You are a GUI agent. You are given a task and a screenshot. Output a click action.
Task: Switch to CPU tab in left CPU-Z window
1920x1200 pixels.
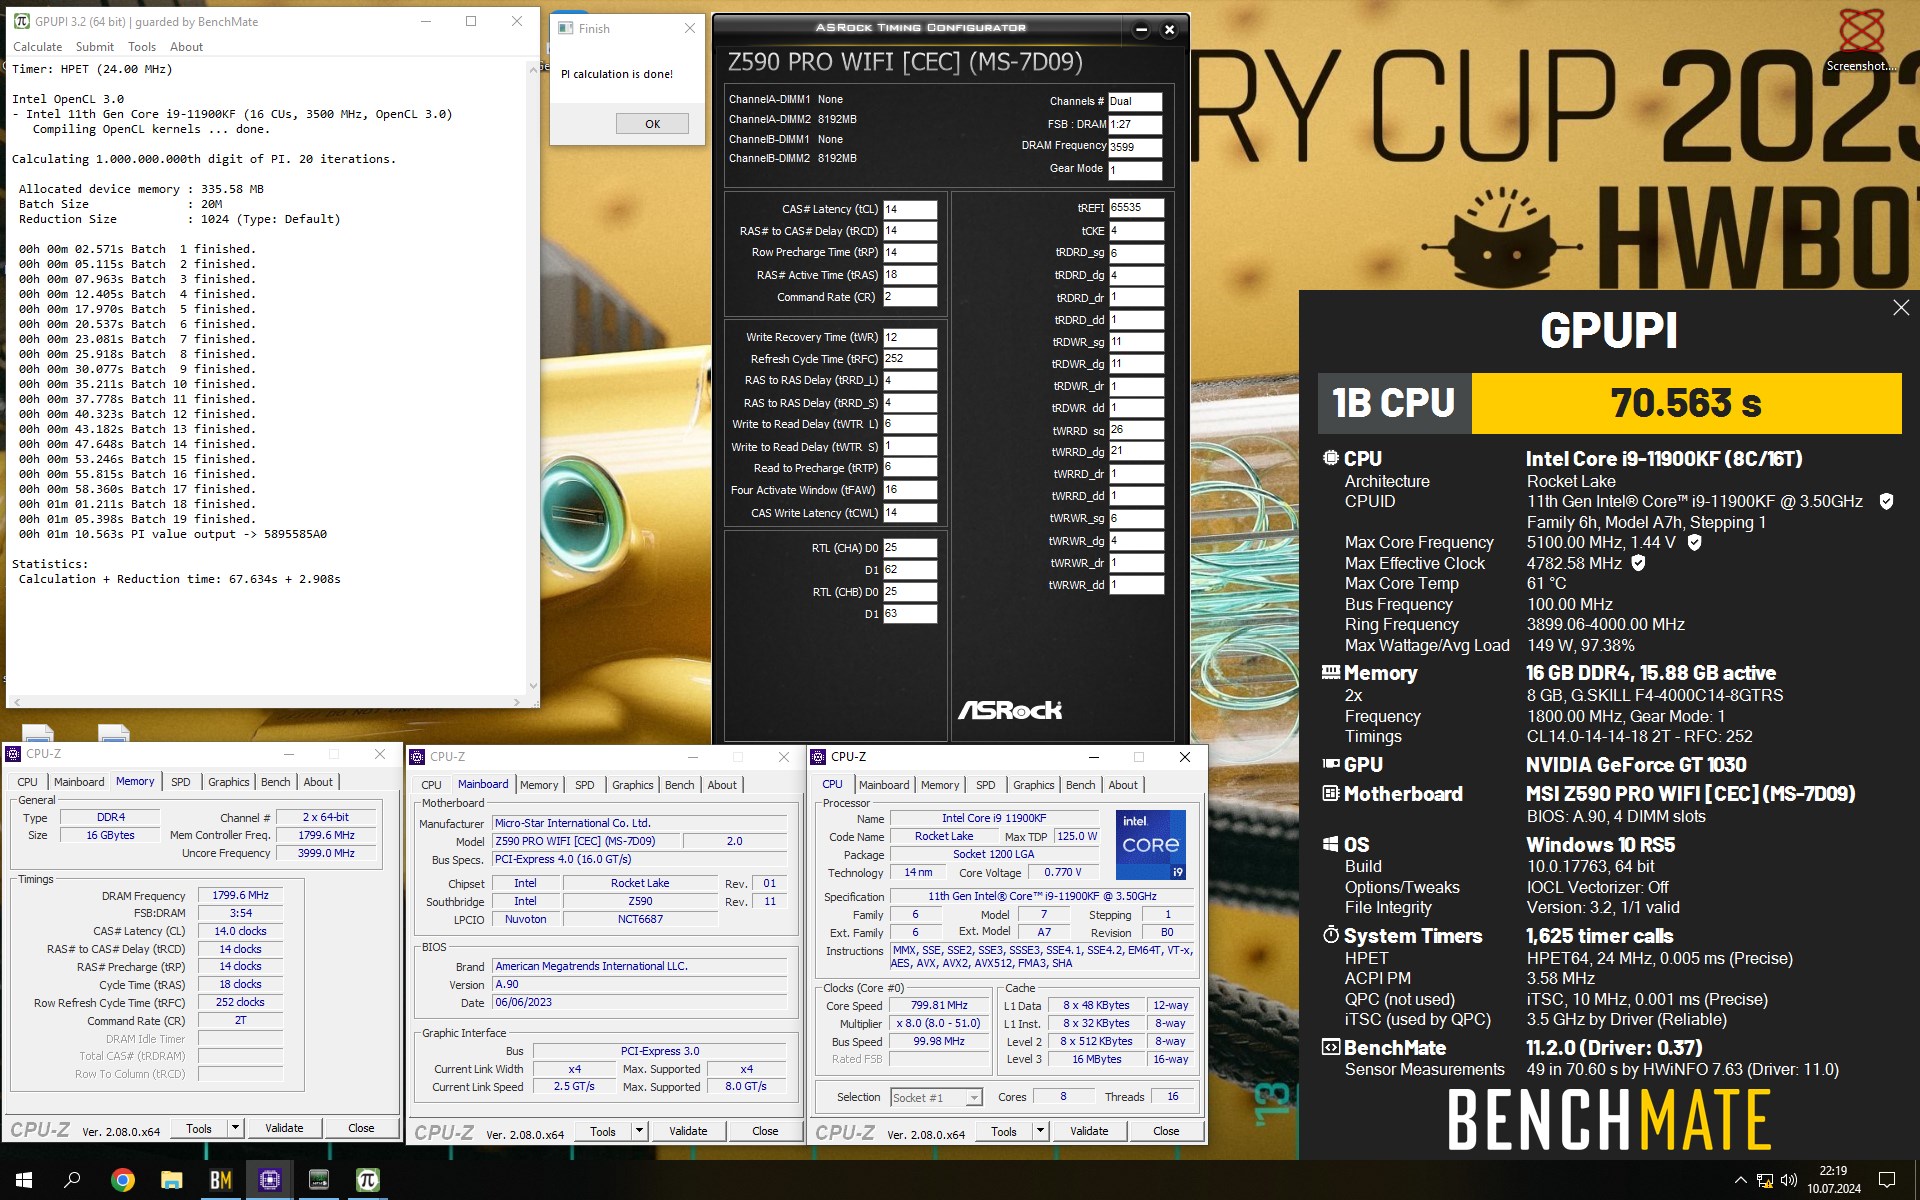coord(27,782)
